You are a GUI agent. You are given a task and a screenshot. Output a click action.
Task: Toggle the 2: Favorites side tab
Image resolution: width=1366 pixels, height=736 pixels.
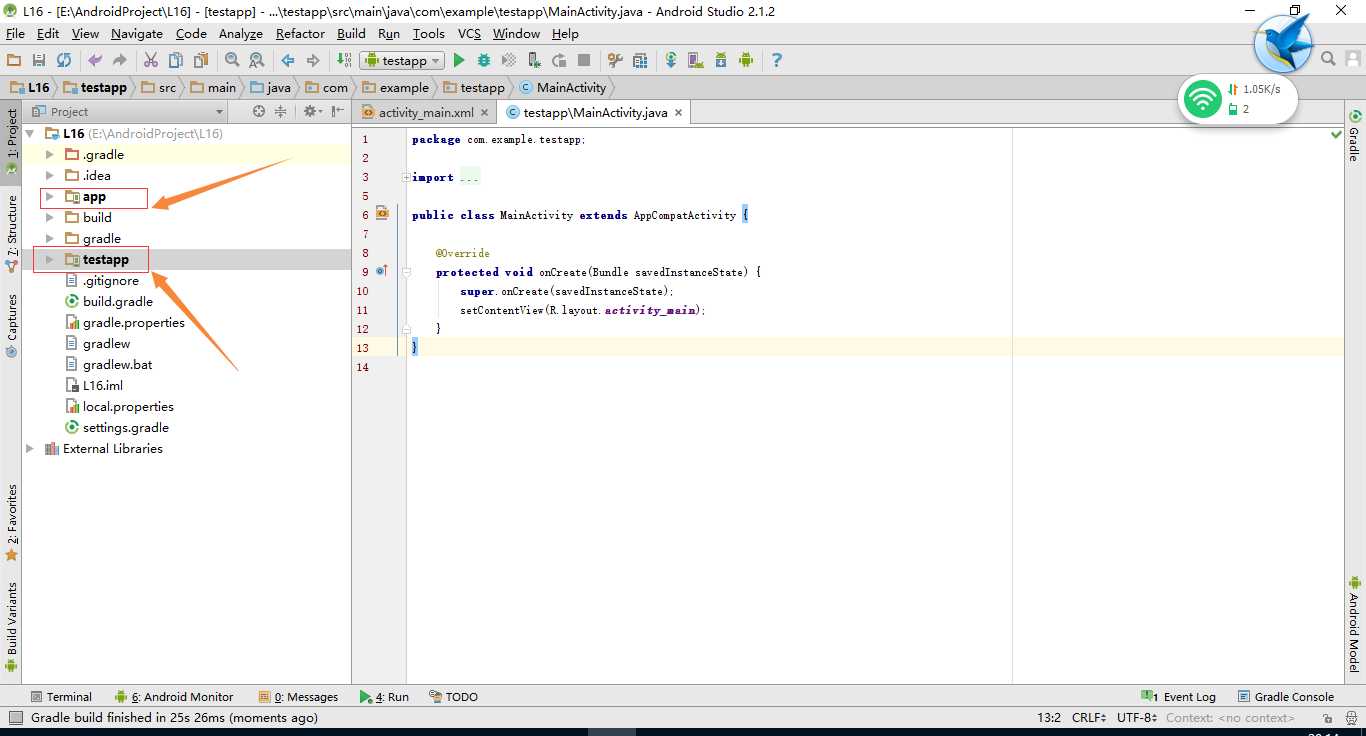click(x=11, y=522)
